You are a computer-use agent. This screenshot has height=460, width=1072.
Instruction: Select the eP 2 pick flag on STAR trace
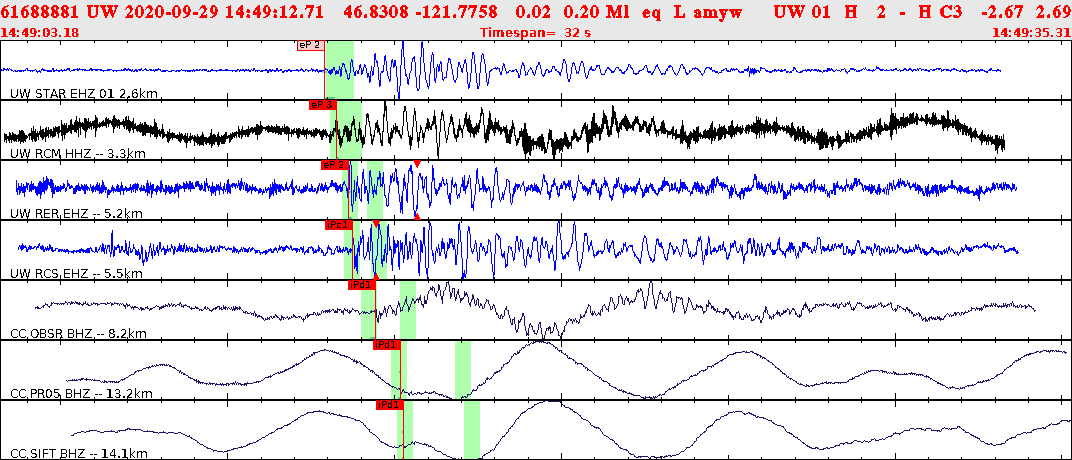pyautogui.click(x=310, y=45)
